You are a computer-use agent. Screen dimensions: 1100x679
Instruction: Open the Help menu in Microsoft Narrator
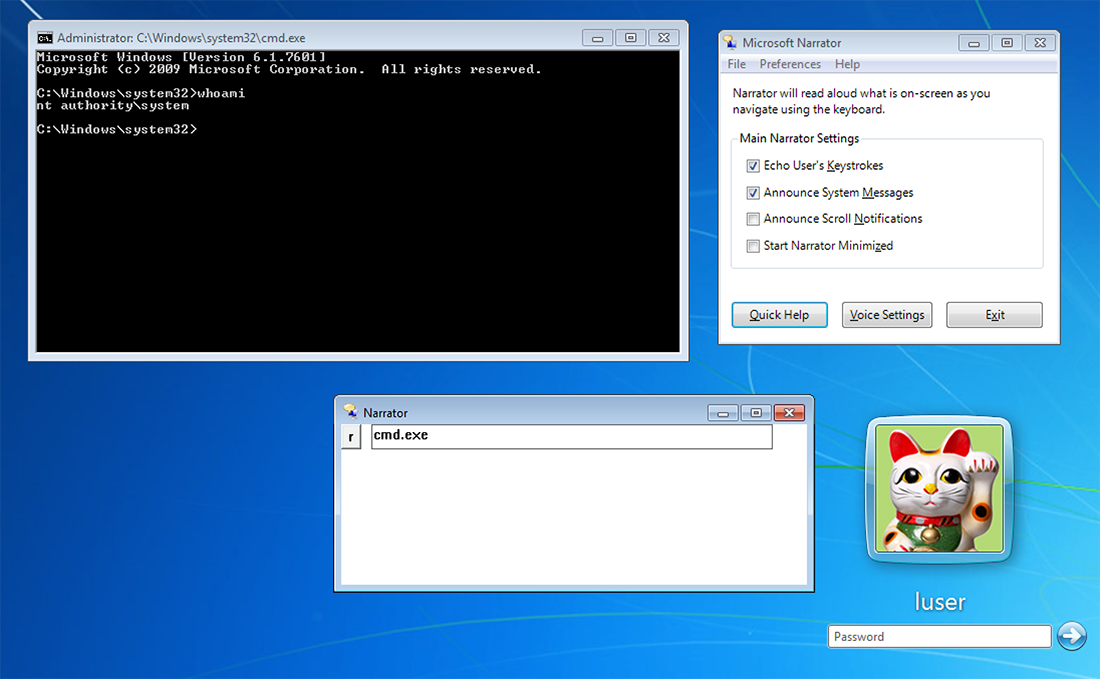click(x=847, y=64)
